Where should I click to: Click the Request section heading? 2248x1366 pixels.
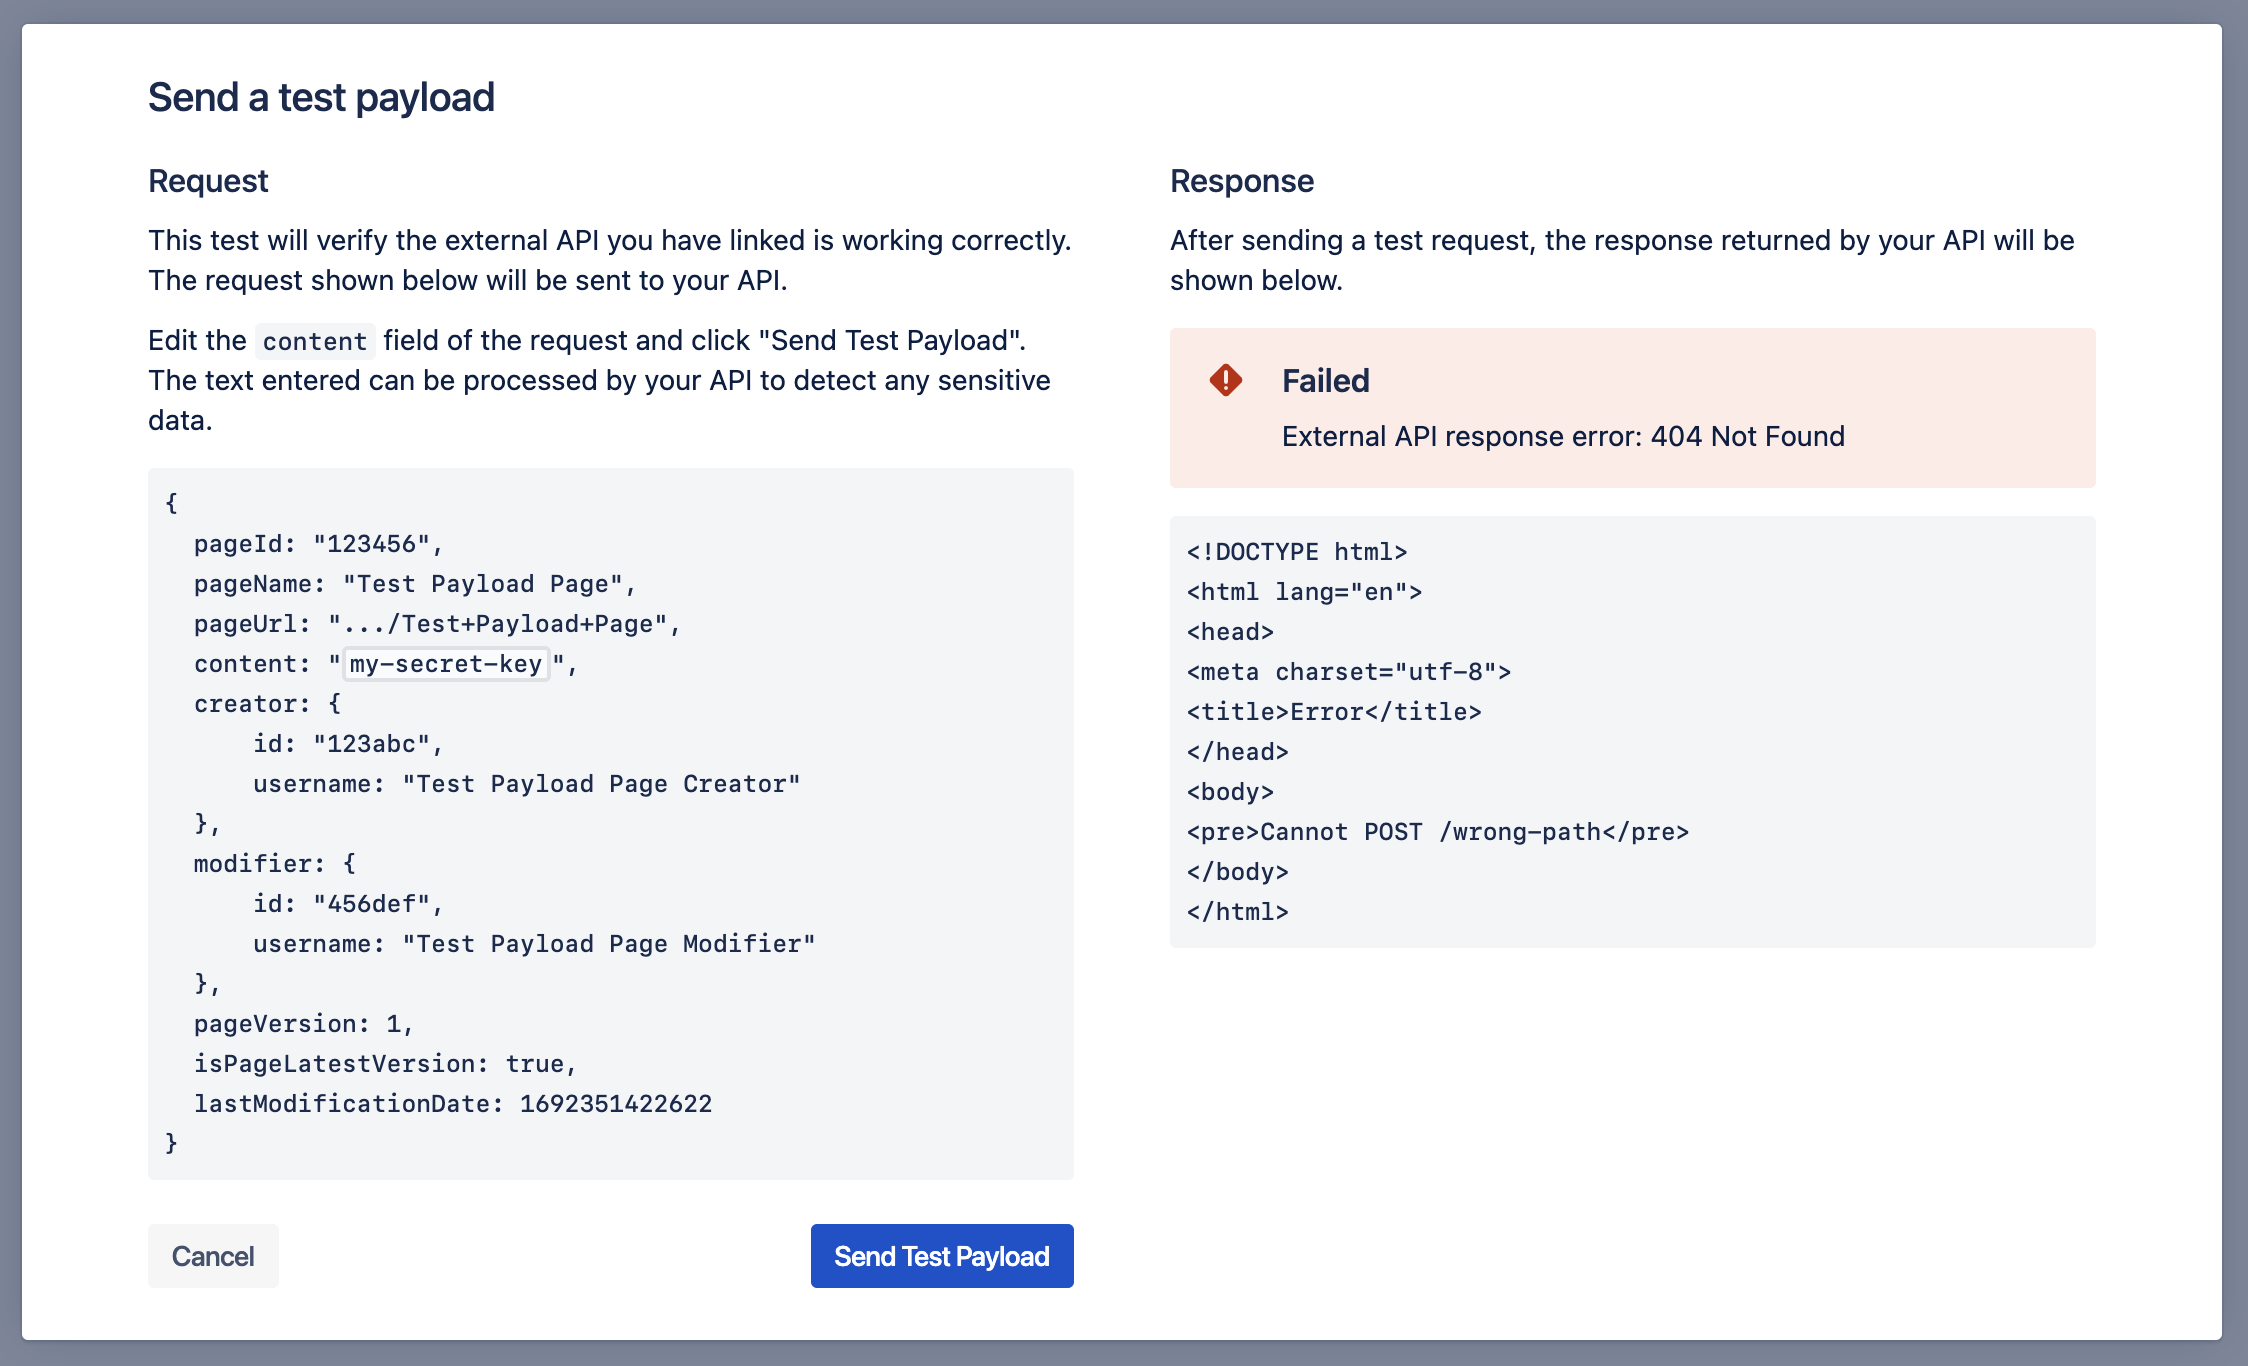208,181
